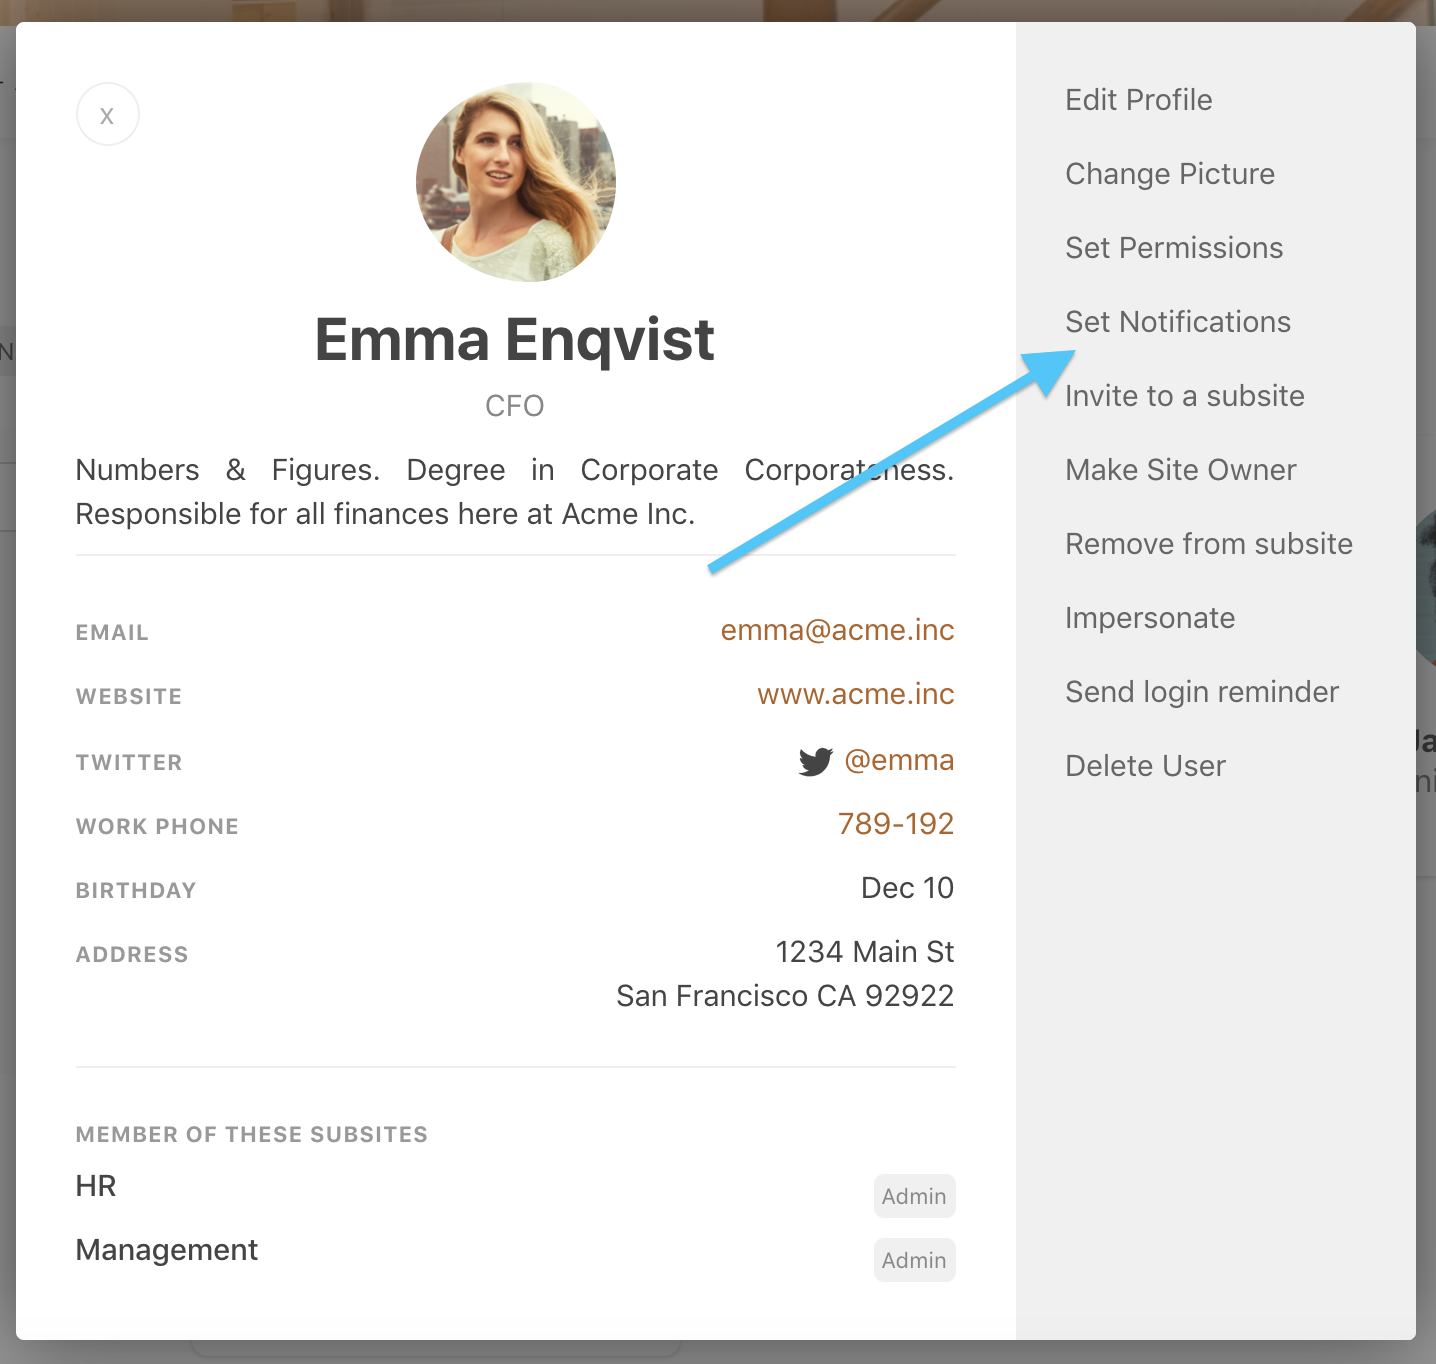Open Edit Profile
The image size is (1436, 1364).
pos(1138,100)
